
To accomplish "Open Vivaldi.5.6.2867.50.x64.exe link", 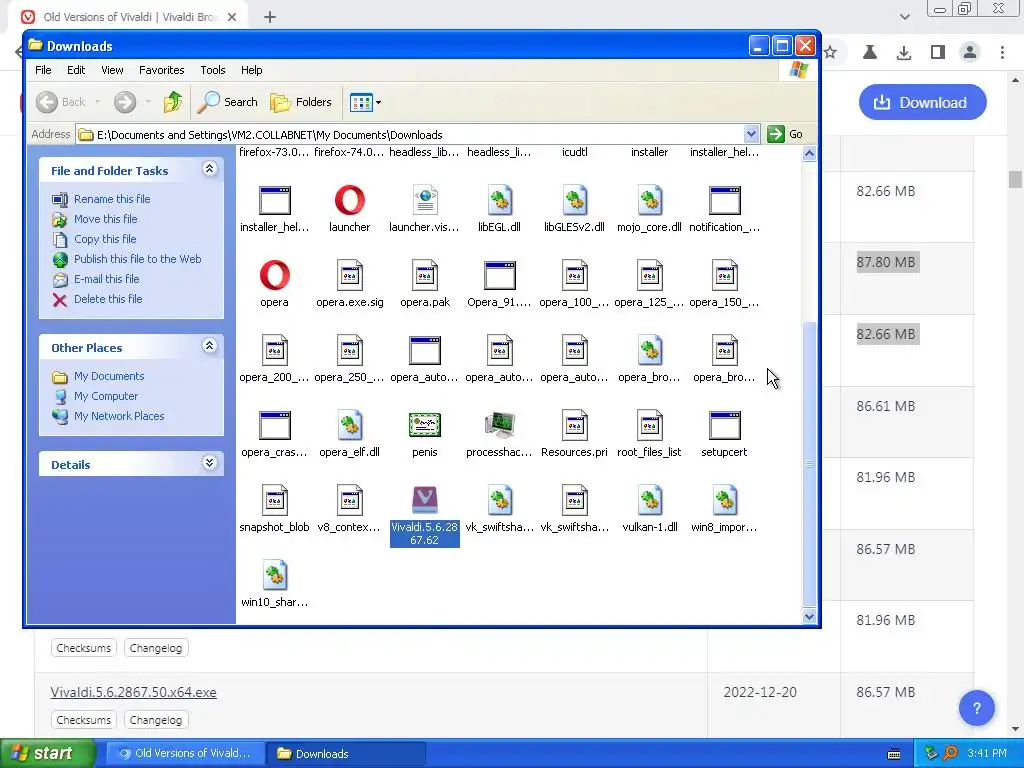I will point(133,692).
